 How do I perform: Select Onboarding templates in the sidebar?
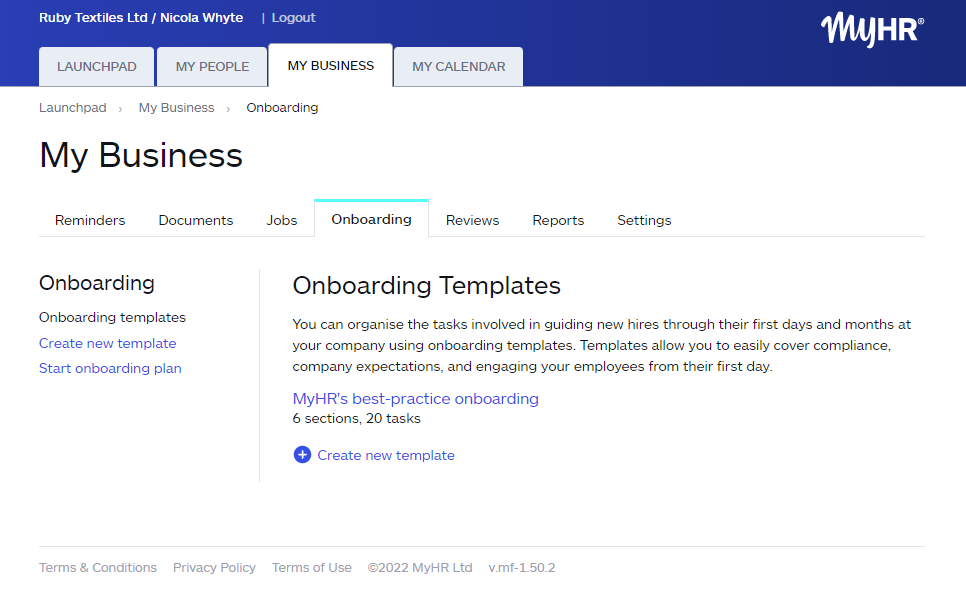[112, 317]
